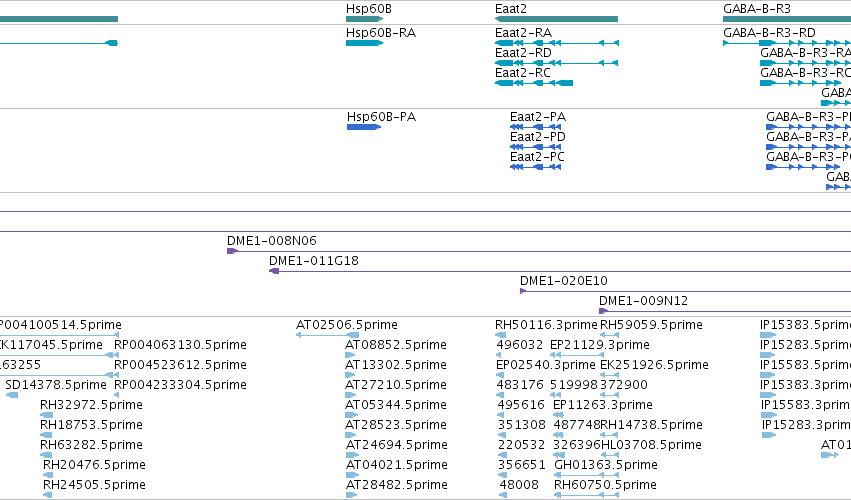
Task: Select the Eaat2-RD transcript feature
Action: (x=556, y=63)
